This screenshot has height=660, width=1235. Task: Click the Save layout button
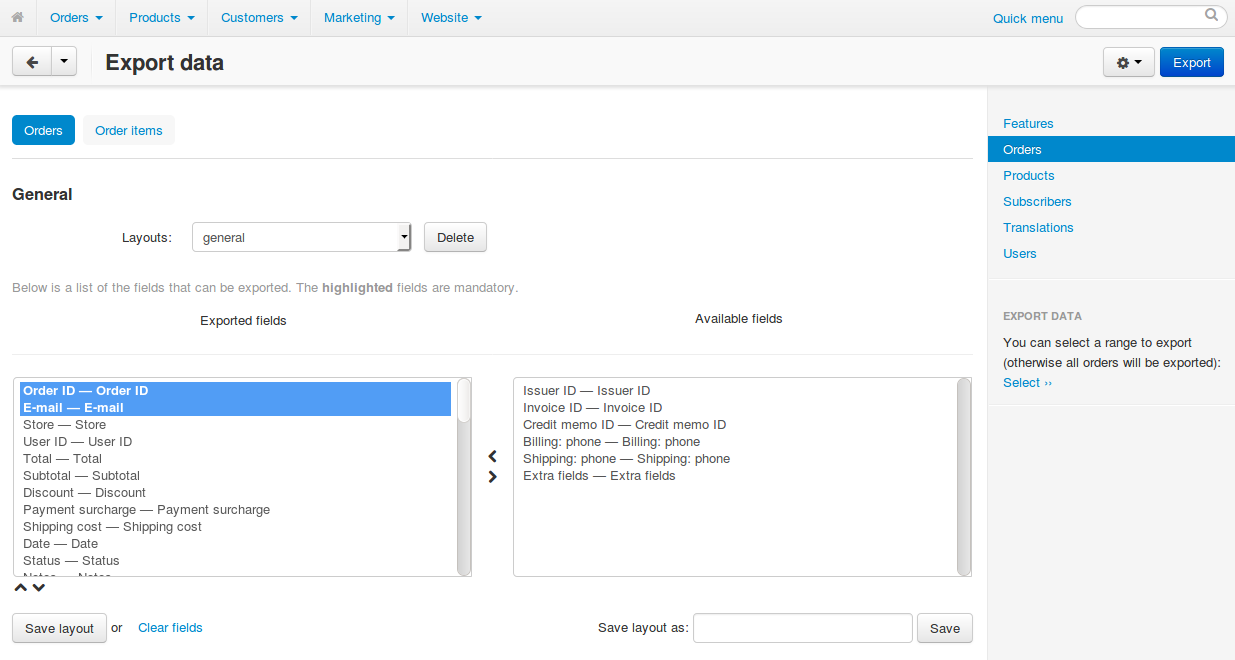pos(59,628)
